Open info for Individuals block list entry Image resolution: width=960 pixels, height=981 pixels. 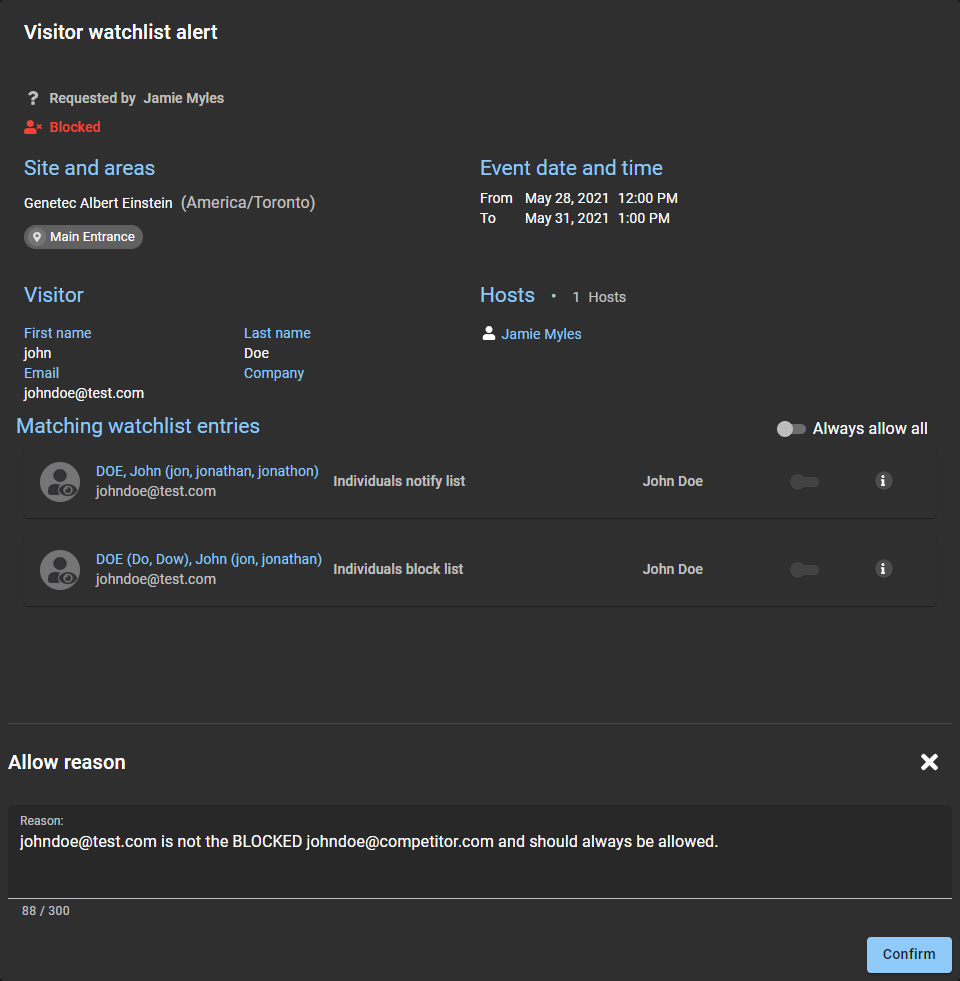click(883, 569)
